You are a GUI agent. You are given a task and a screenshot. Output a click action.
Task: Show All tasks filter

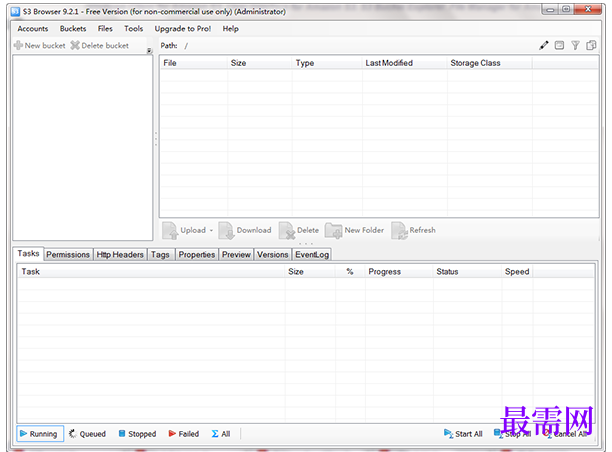(x=221, y=434)
